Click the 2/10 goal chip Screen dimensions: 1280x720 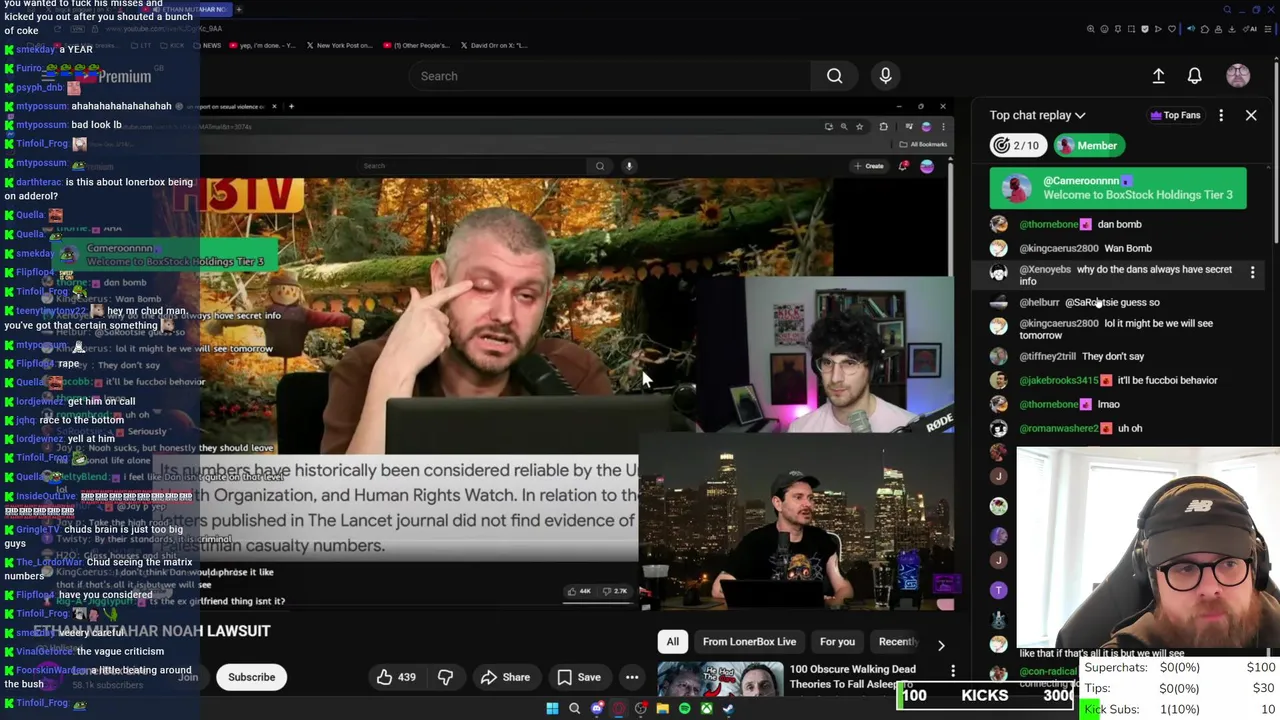(x=1018, y=146)
